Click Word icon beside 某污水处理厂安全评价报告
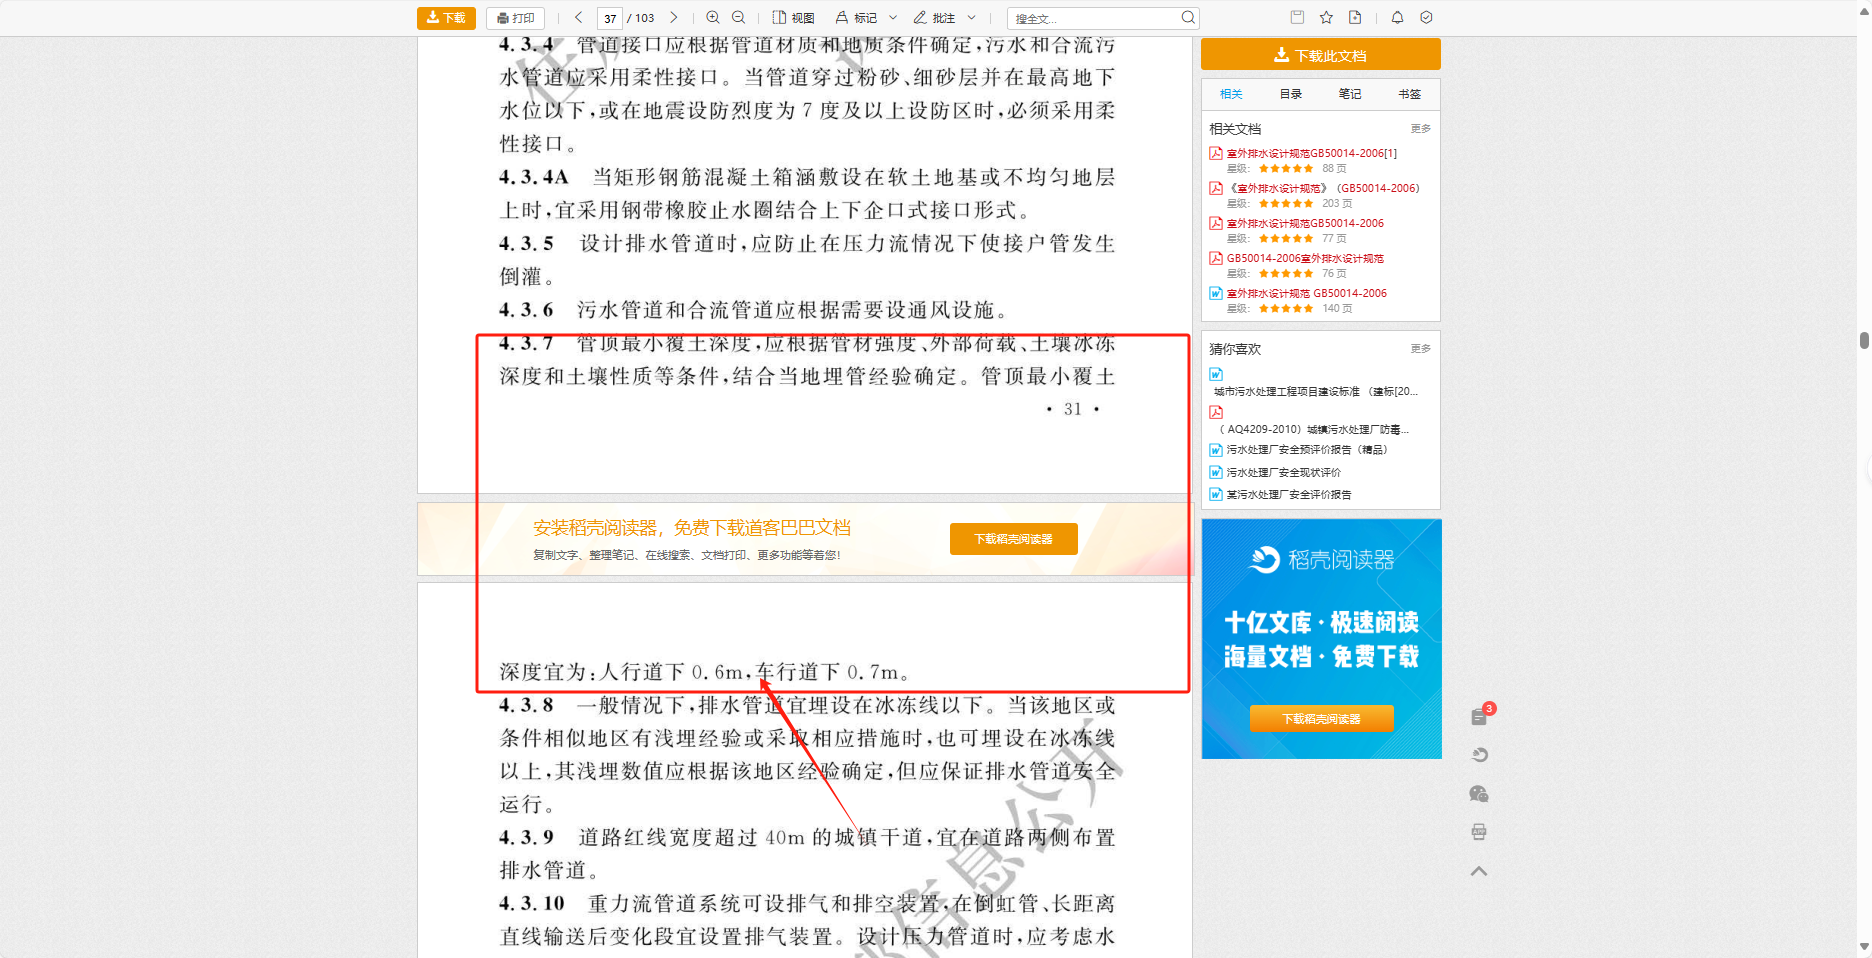 click(x=1216, y=494)
